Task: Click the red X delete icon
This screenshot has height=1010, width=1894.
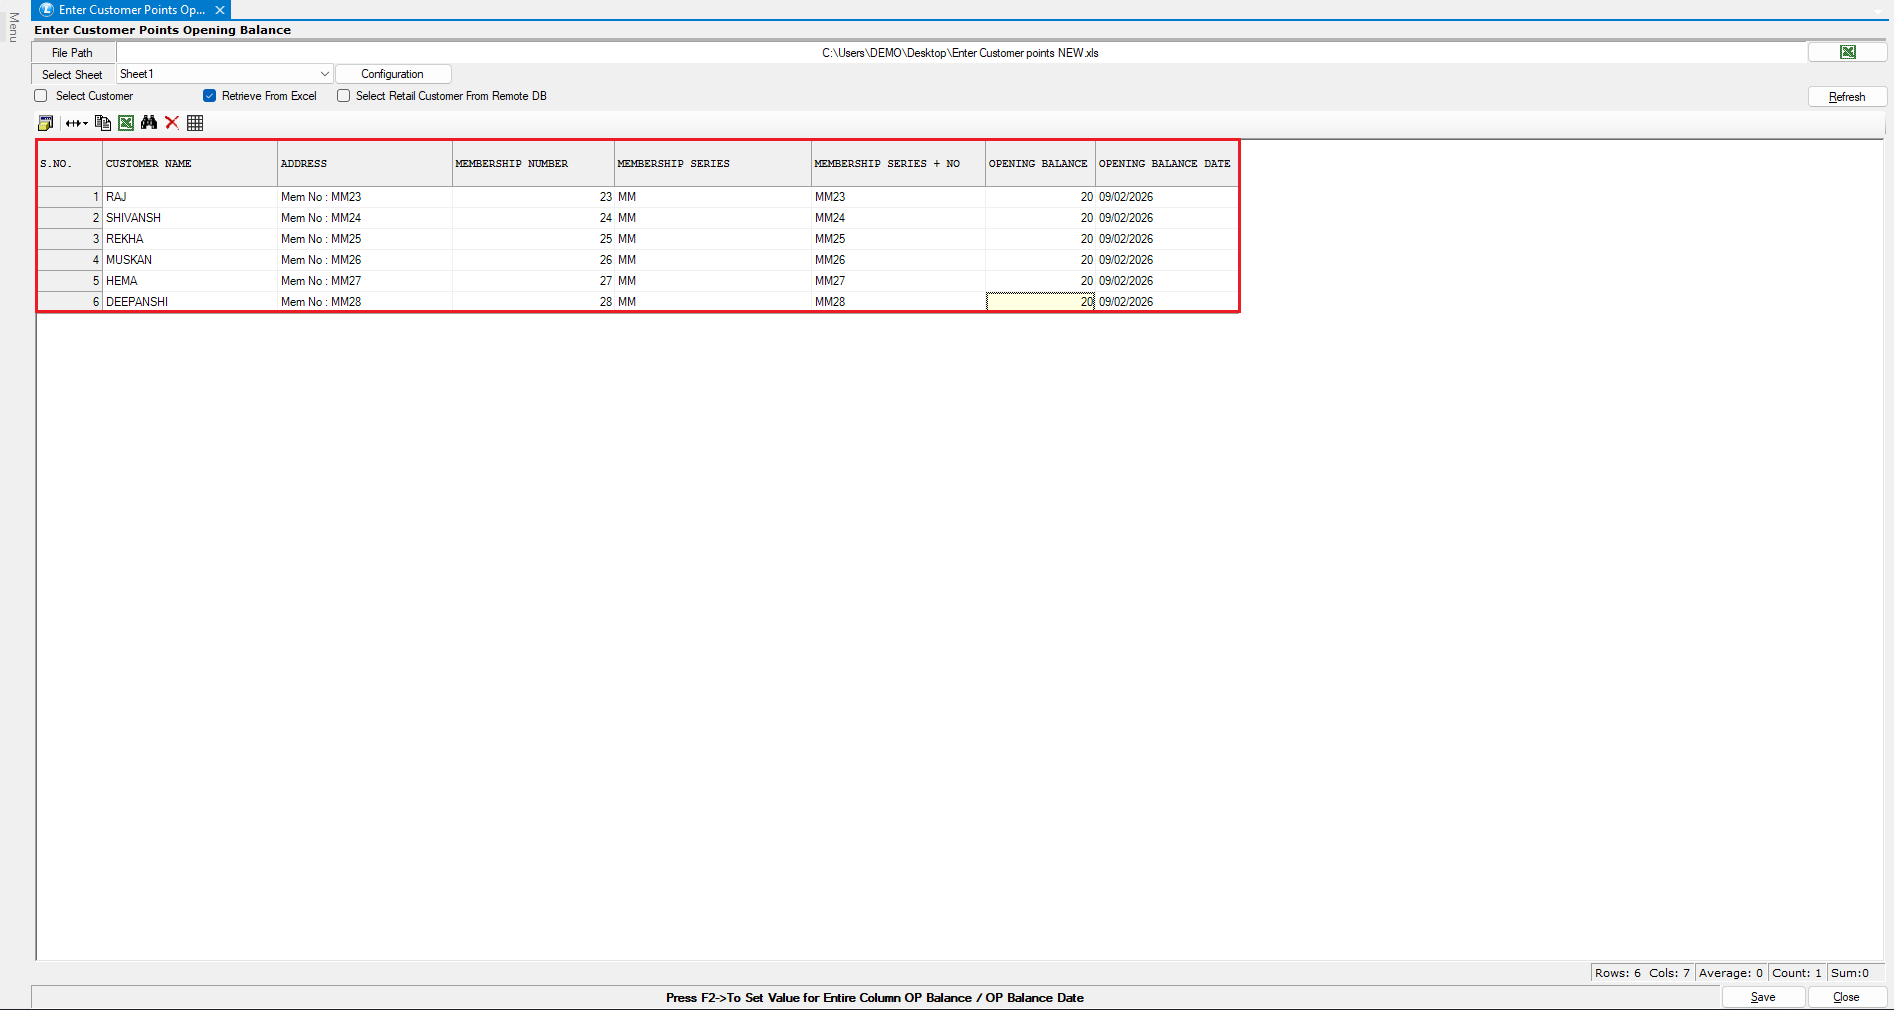Action: click(x=172, y=123)
